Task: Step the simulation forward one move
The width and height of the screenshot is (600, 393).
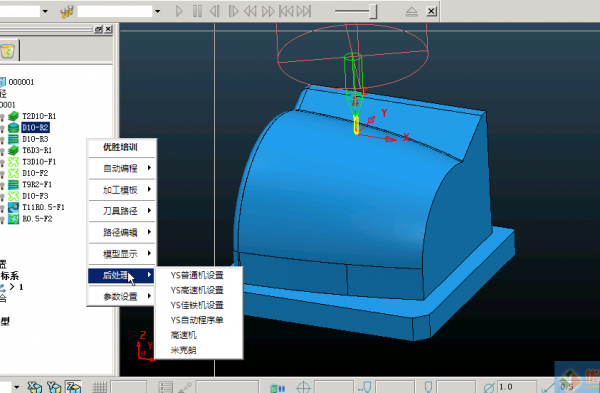Action: [x=233, y=11]
